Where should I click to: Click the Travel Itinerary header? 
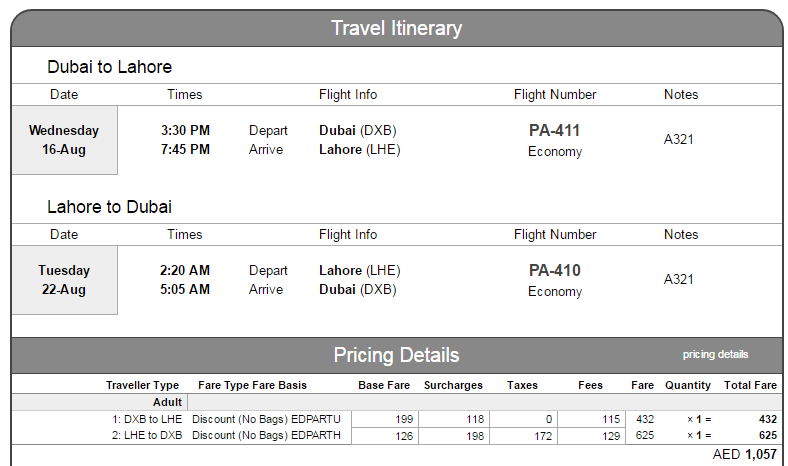click(x=397, y=28)
